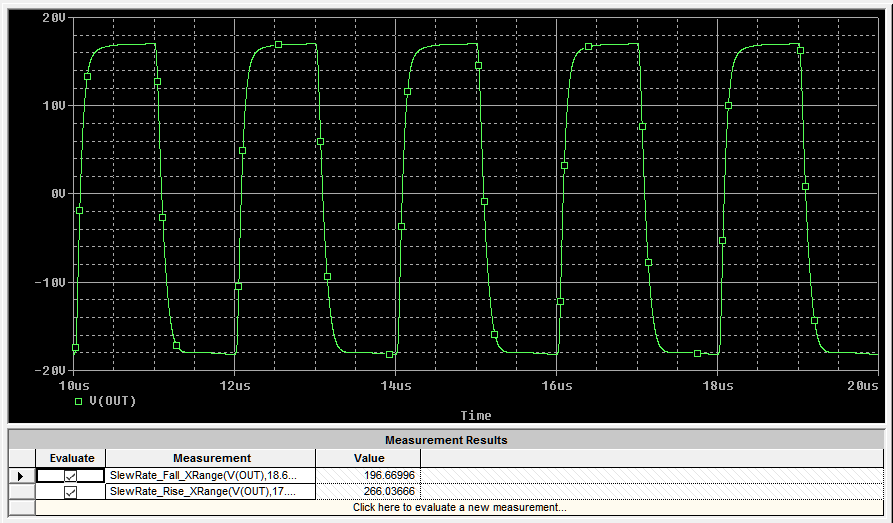Screen dimensions: 893x523
Task: Toggle Evaluate checkbox for SlewRate_Rise measurement
Action: point(71,492)
